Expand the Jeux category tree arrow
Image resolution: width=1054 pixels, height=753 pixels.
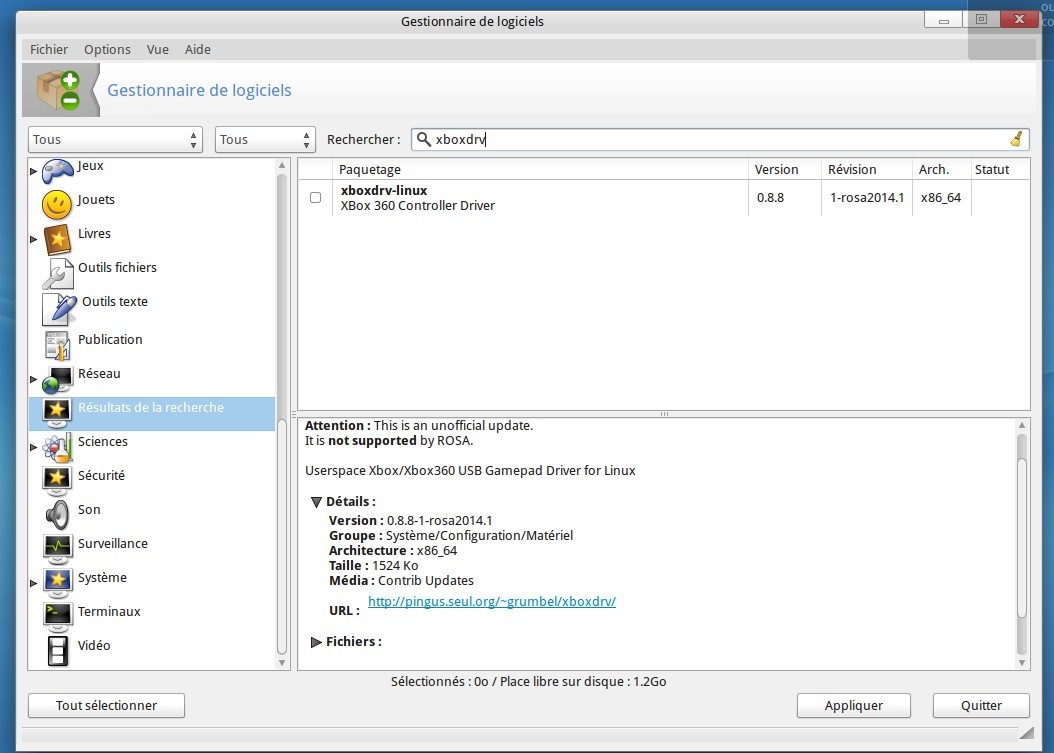(34, 171)
